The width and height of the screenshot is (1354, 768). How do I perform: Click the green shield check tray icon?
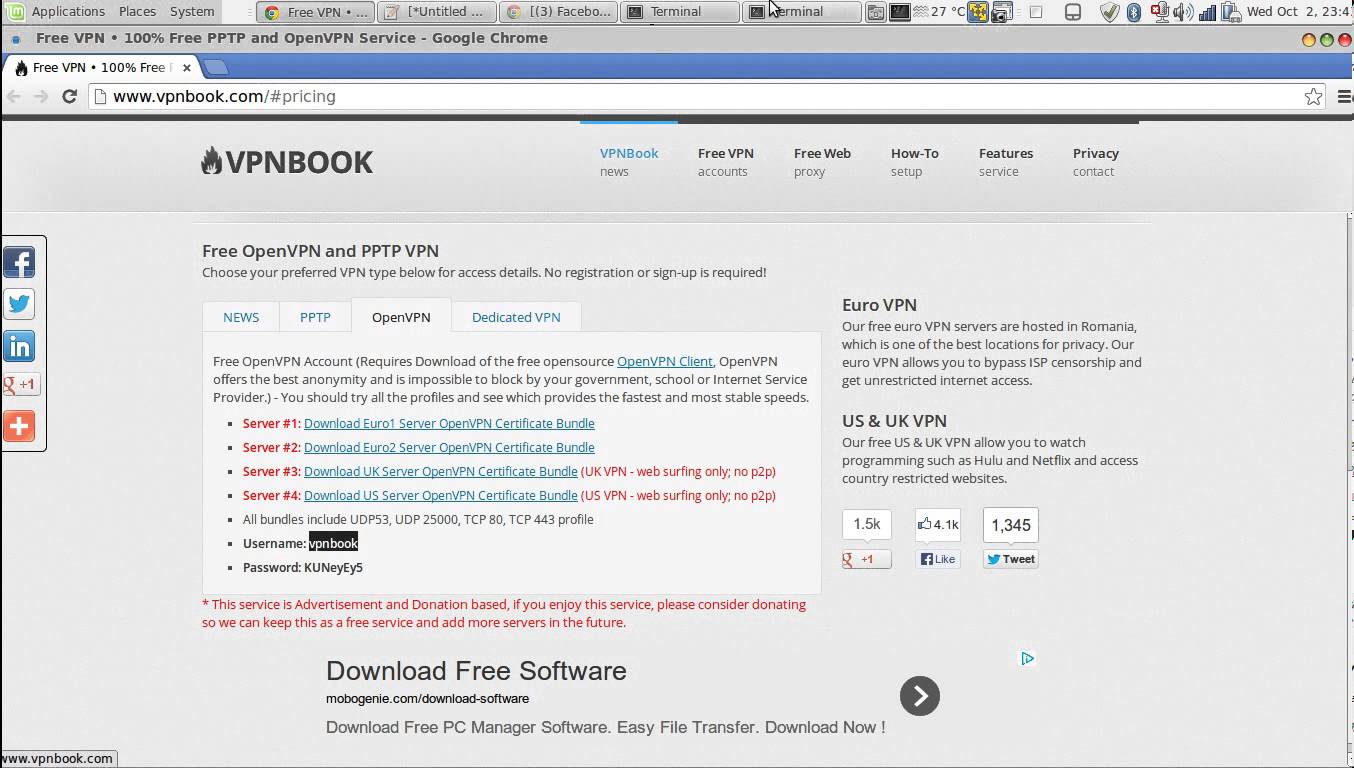(x=1109, y=12)
